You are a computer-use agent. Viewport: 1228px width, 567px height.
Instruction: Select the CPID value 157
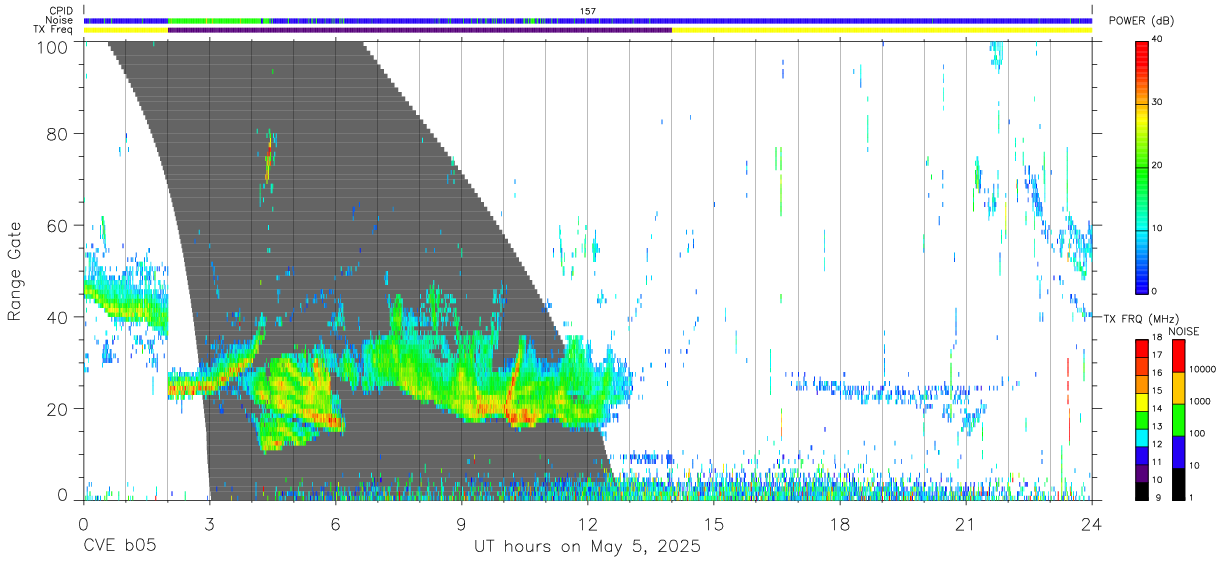(x=587, y=11)
